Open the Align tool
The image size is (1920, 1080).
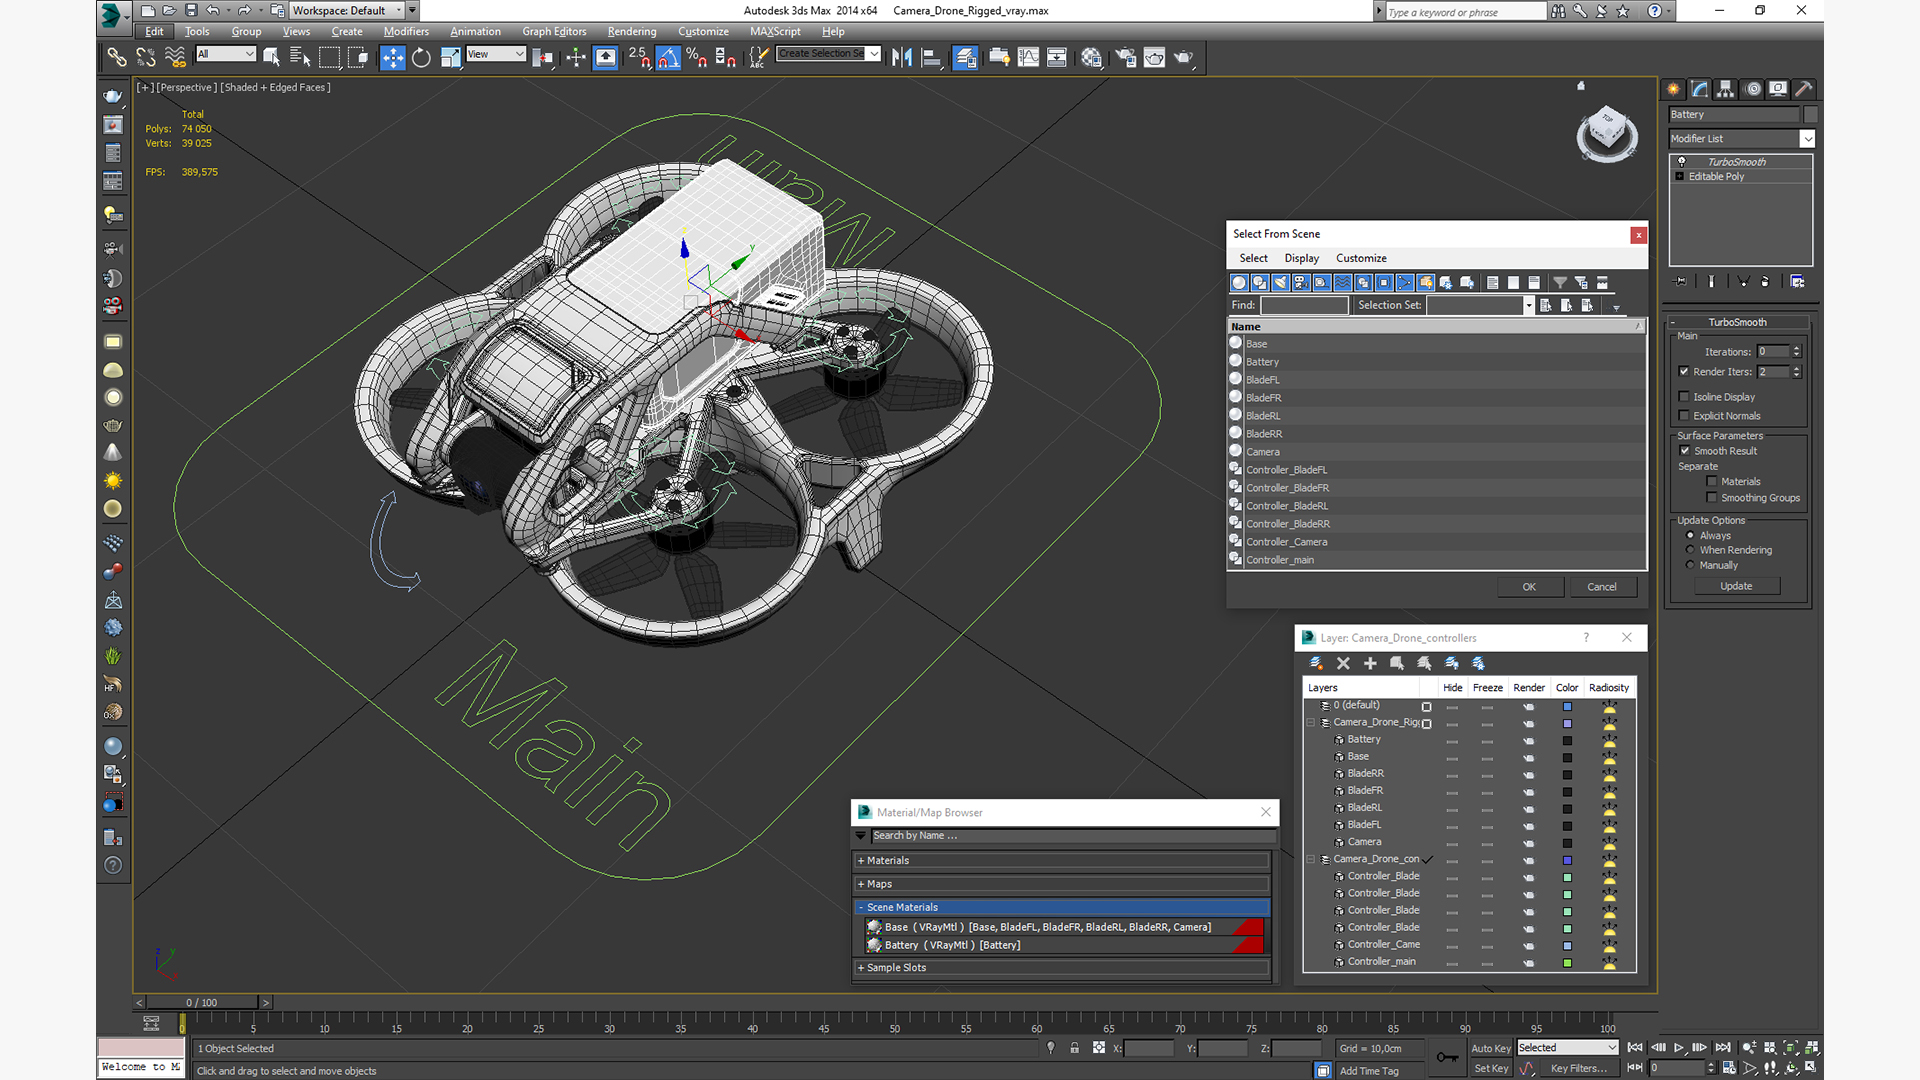coord(930,57)
